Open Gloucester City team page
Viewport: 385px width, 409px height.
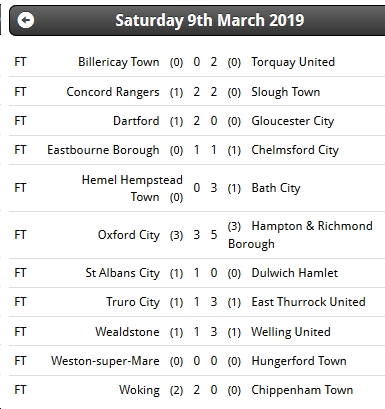(293, 121)
